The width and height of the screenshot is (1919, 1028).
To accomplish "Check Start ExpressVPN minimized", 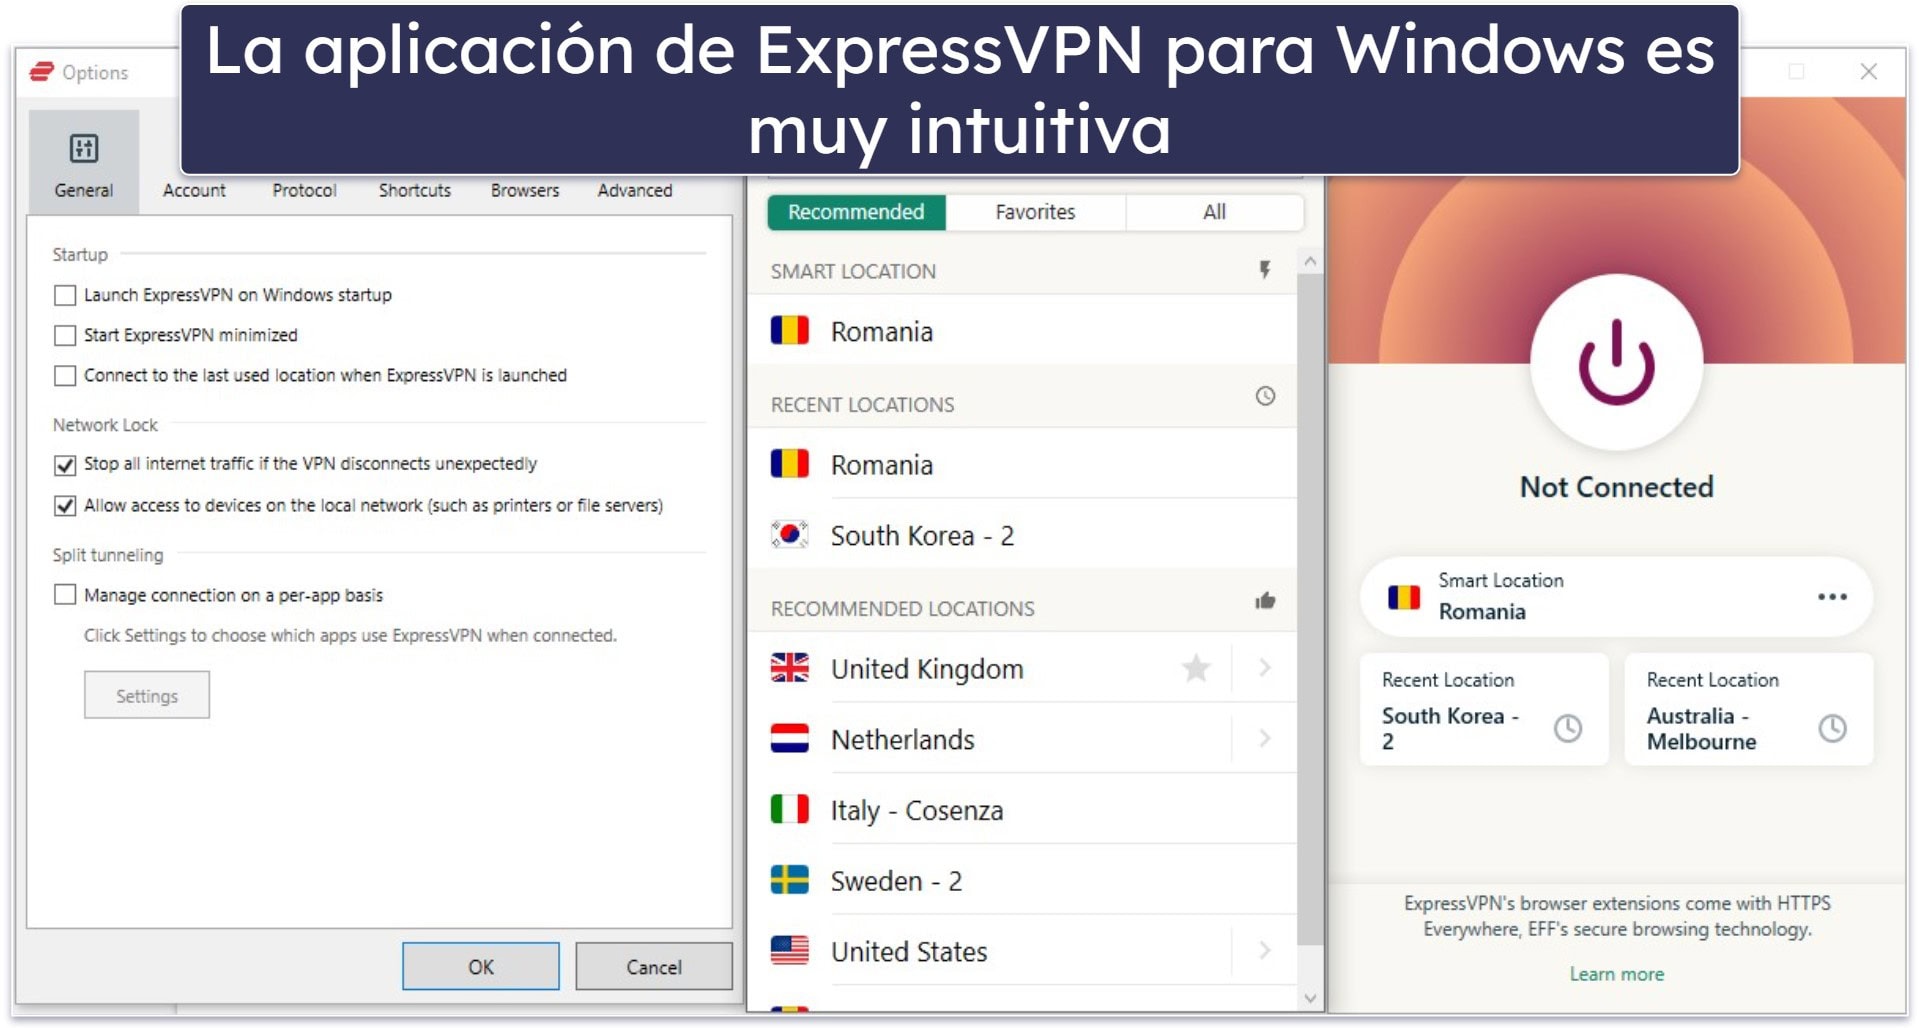I will tap(65, 335).
